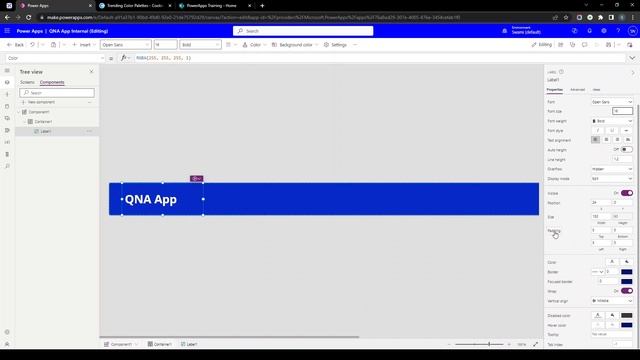The width and height of the screenshot is (640, 360).
Task: Click the Tree view search field
Action: 57,93
